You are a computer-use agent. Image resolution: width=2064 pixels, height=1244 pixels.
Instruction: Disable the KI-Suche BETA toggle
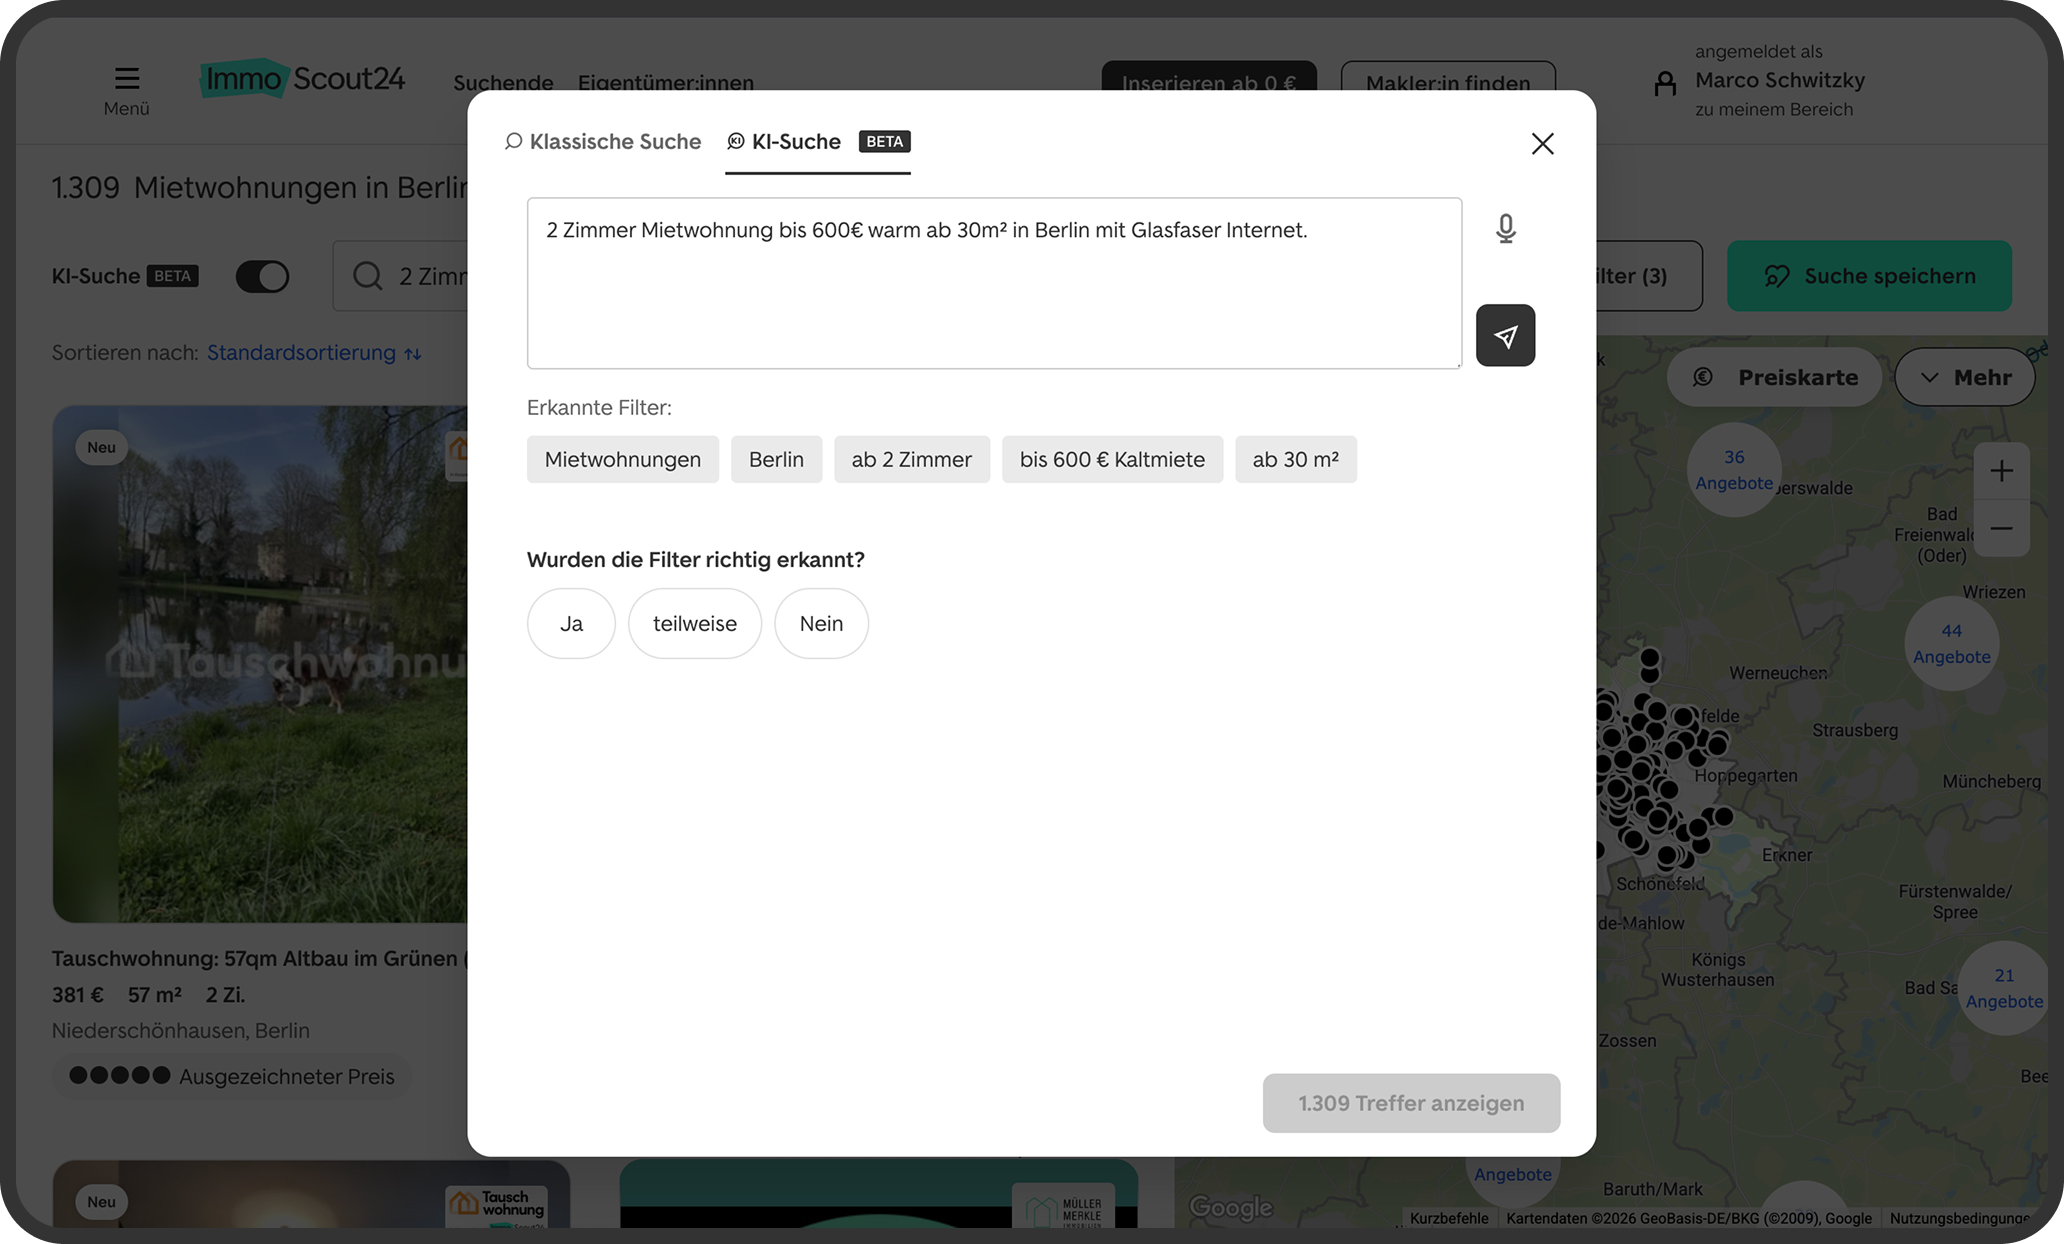pyautogui.click(x=262, y=276)
